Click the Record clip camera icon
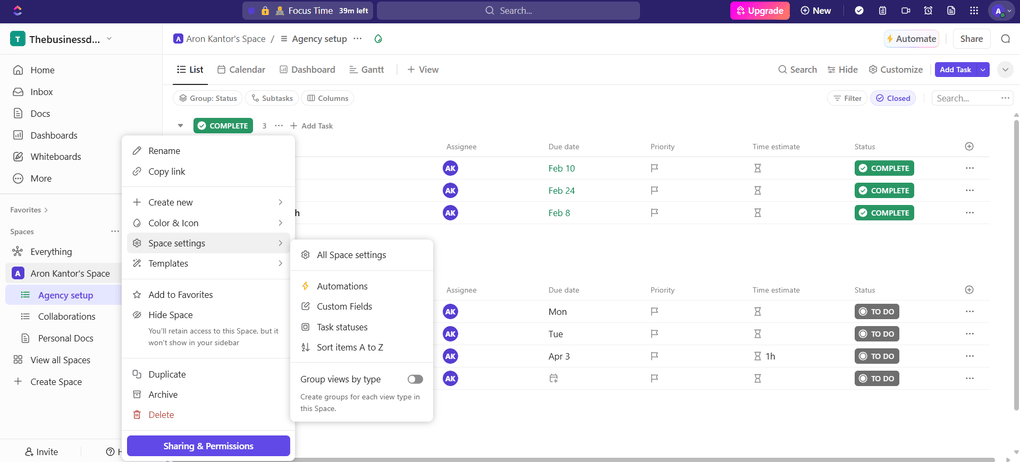The height and width of the screenshot is (462, 1020). point(905,10)
